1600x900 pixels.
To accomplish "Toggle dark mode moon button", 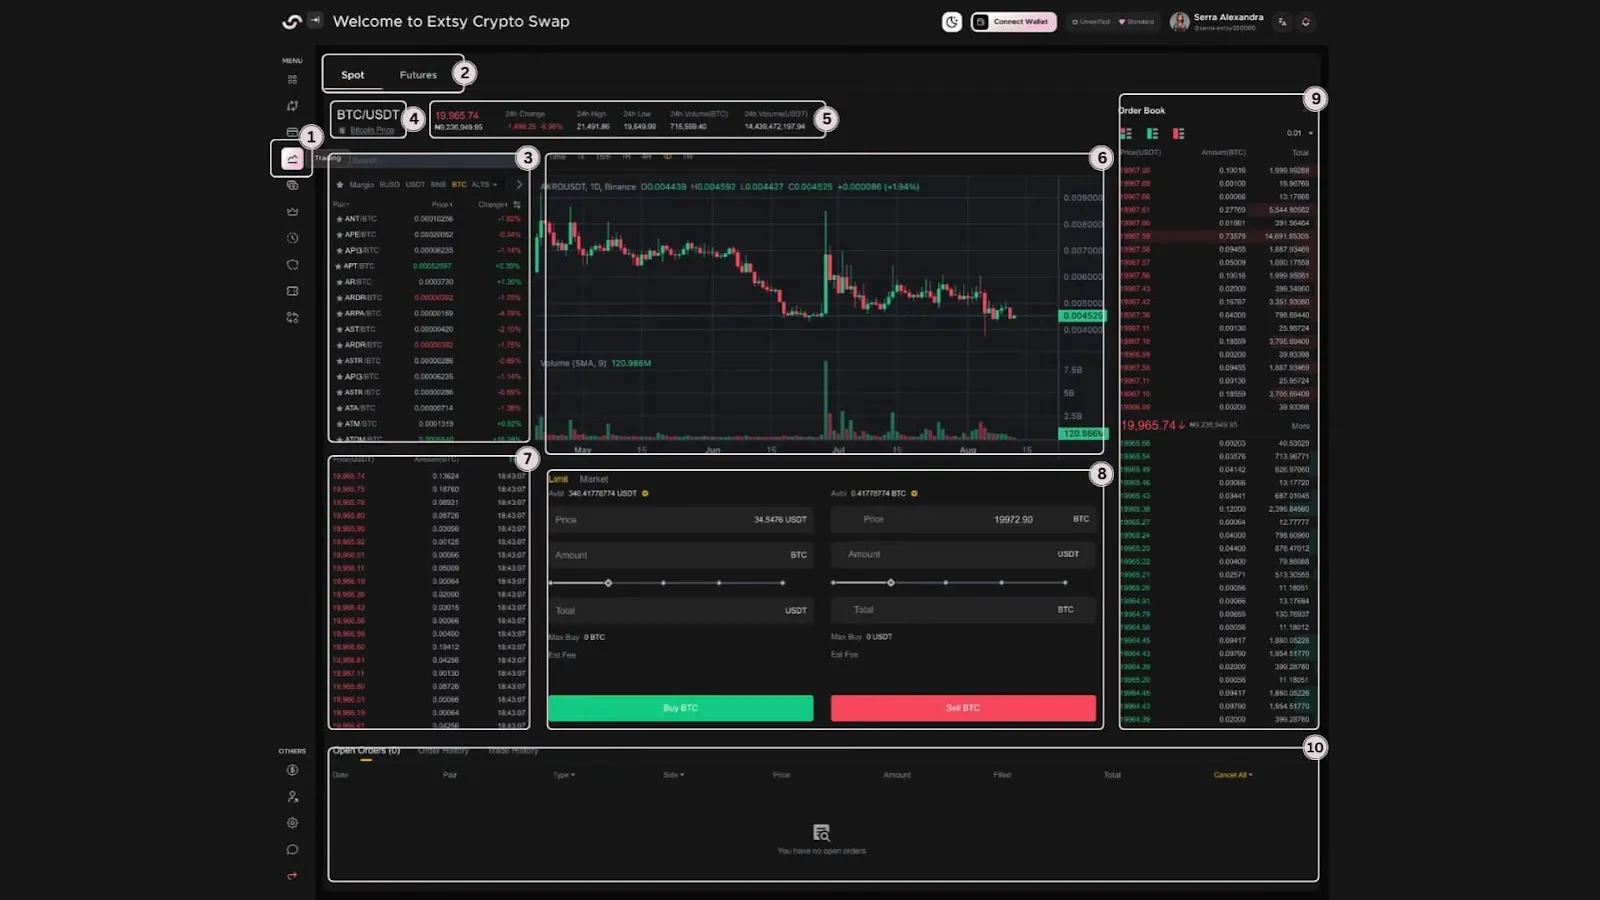I will pyautogui.click(x=951, y=22).
